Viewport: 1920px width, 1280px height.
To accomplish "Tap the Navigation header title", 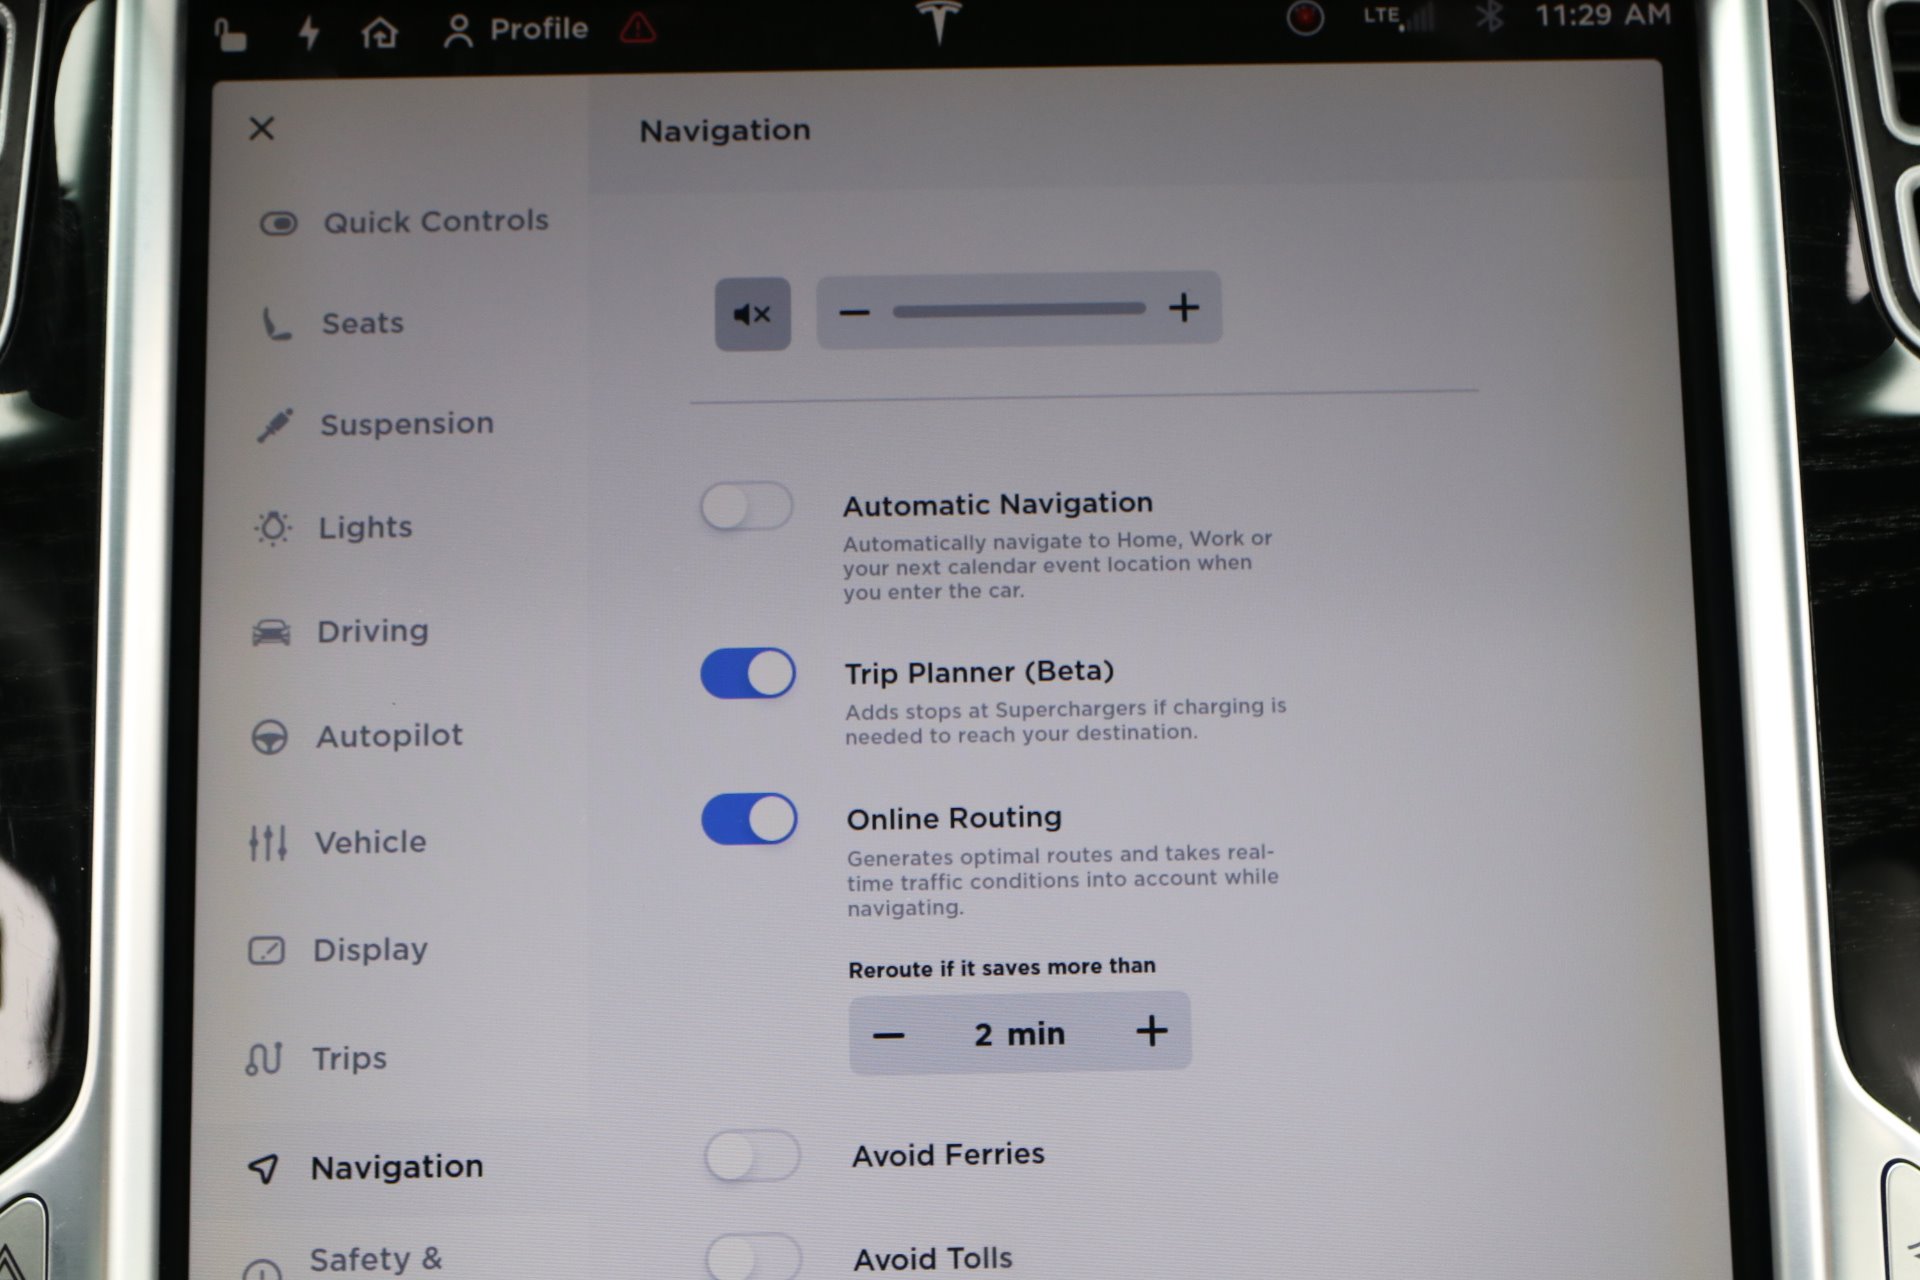I will pos(725,130).
